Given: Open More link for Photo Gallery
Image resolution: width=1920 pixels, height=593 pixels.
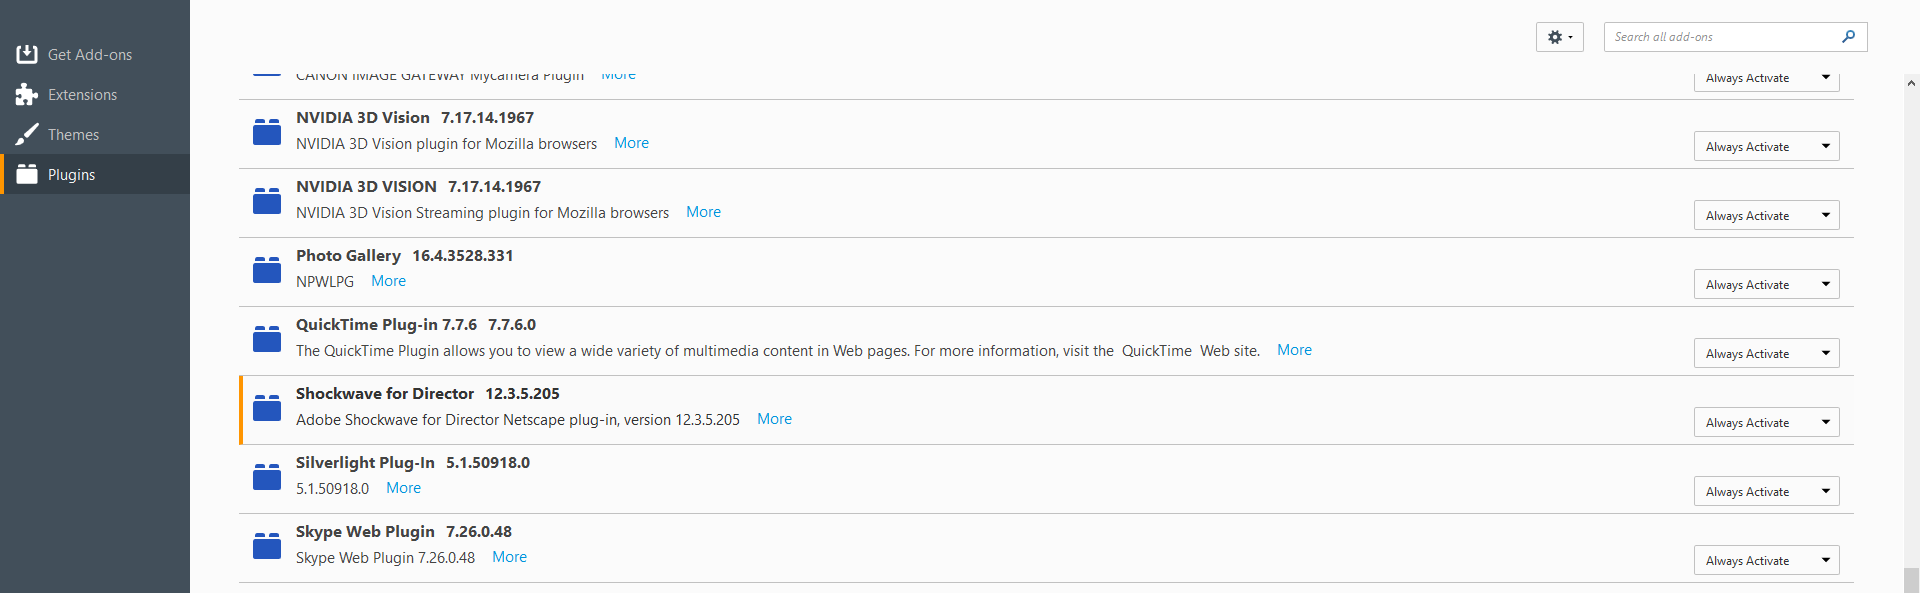Looking at the screenshot, I should pyautogui.click(x=388, y=281).
